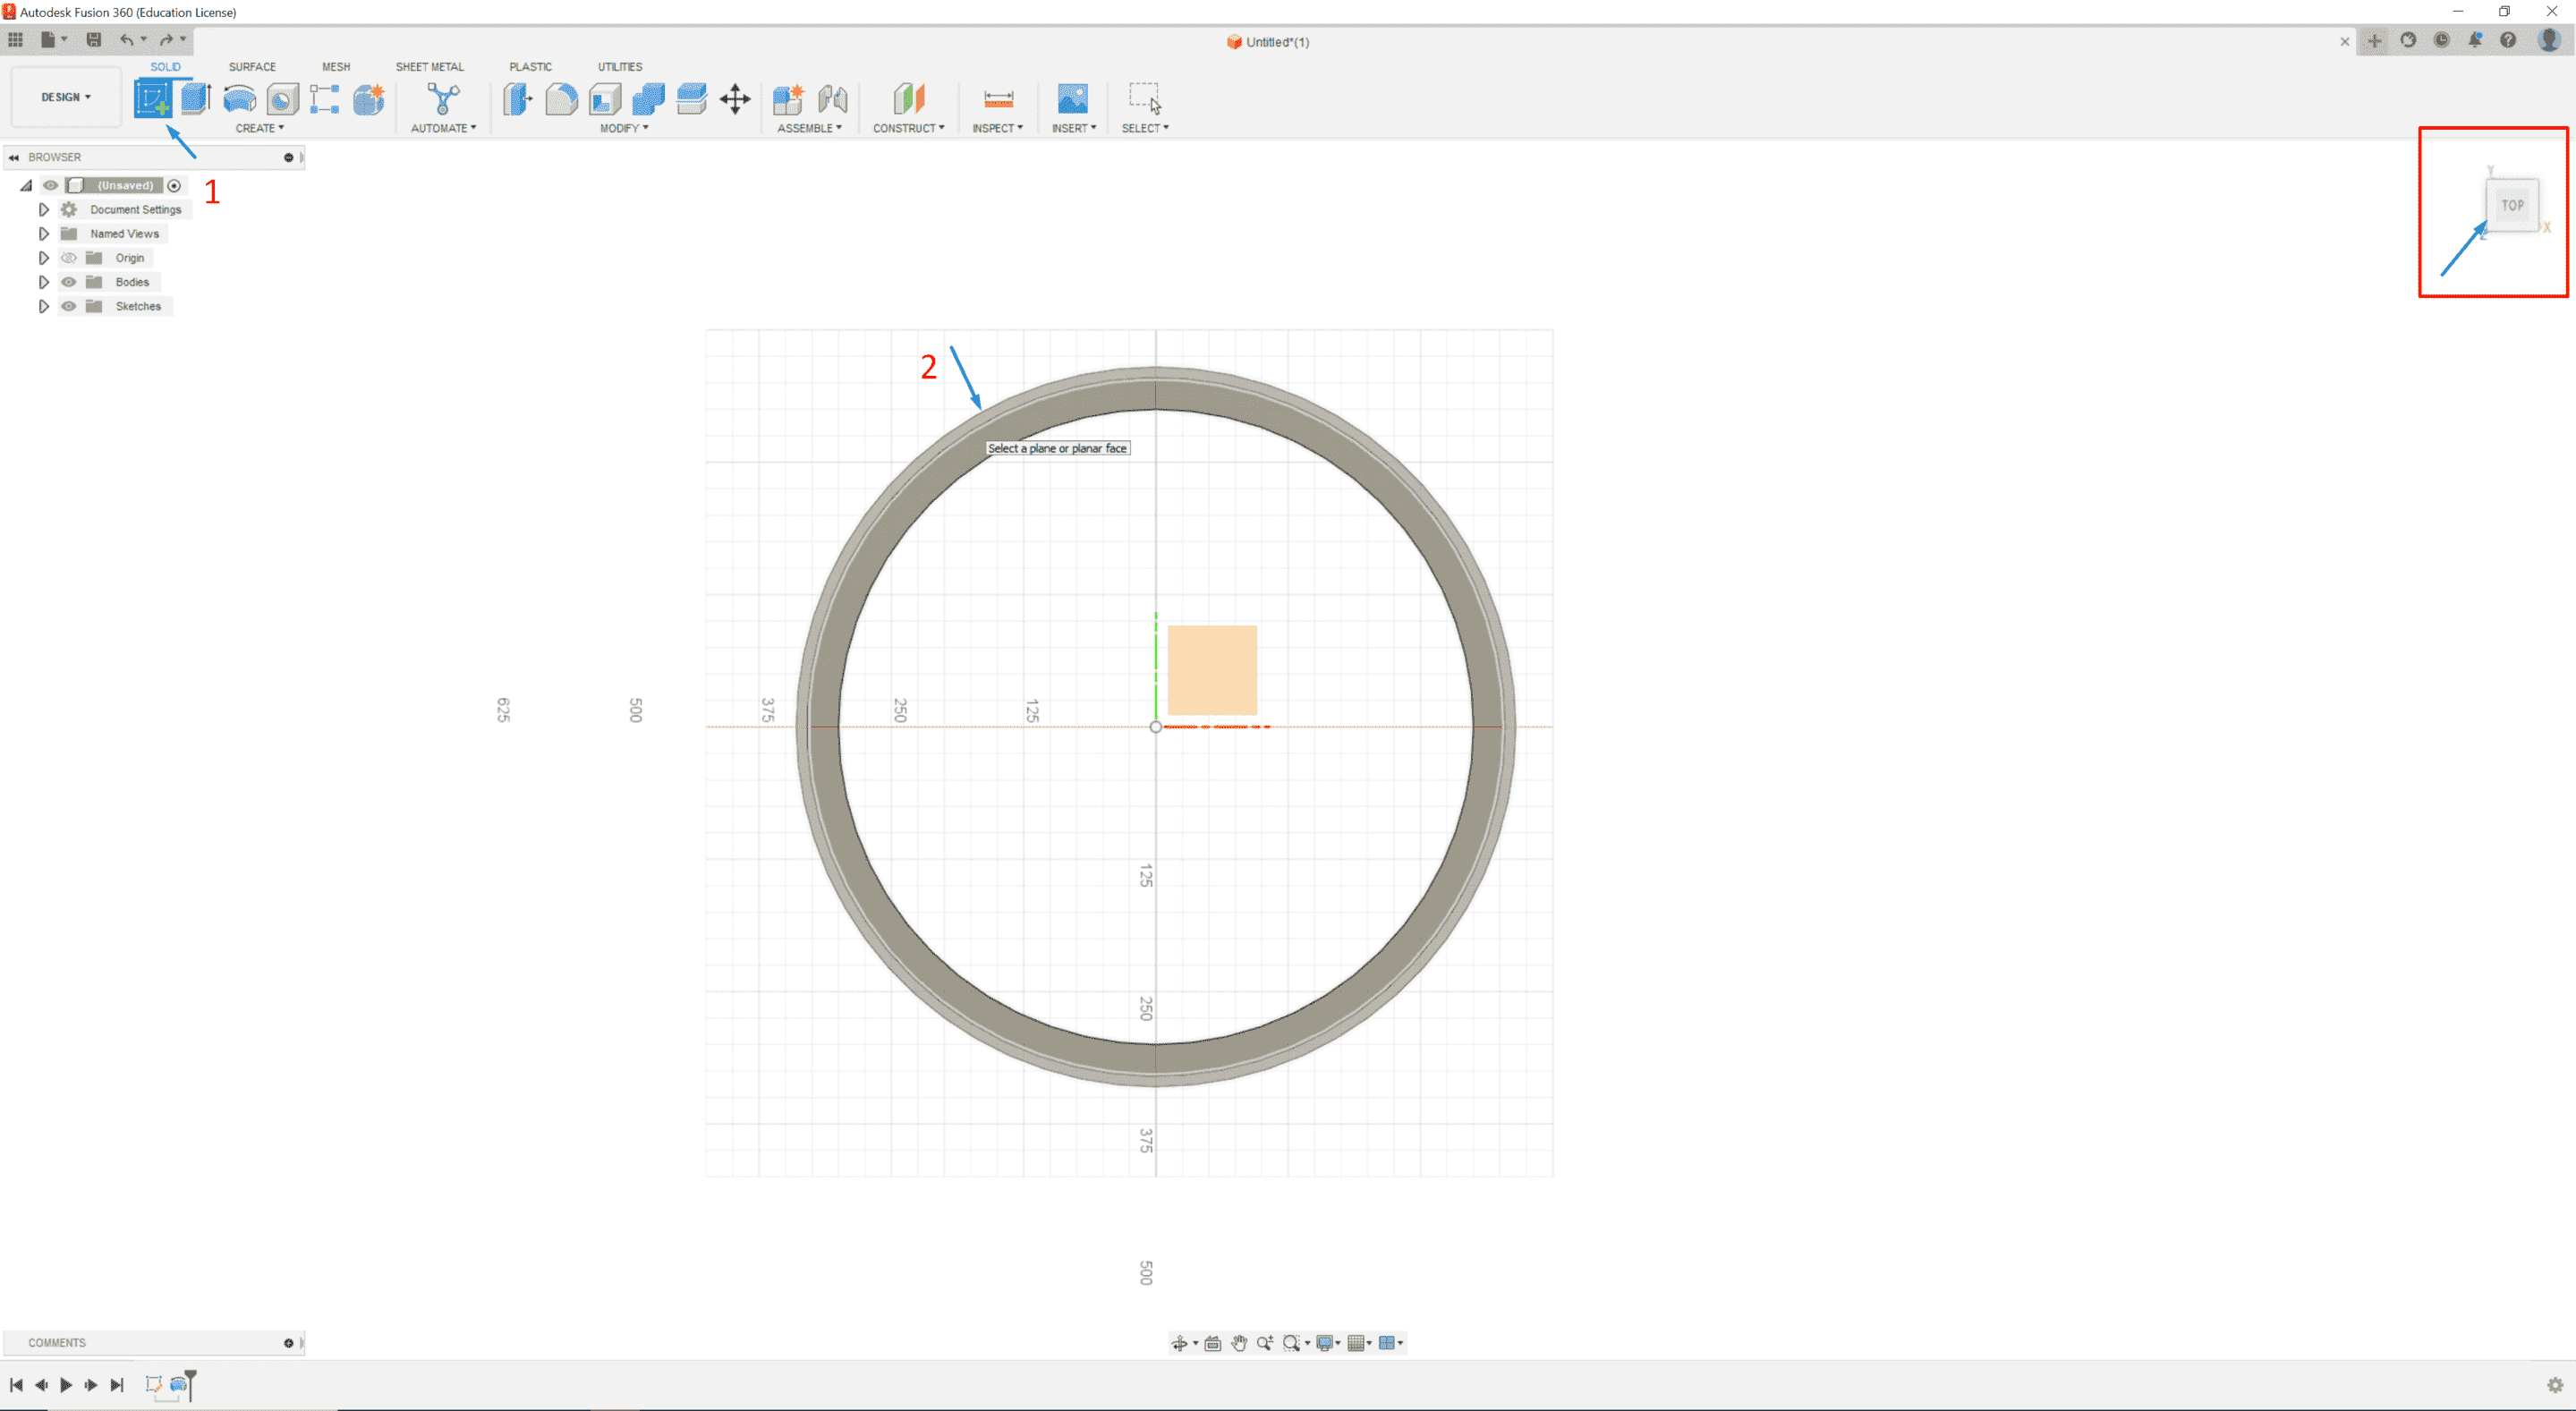Expand the Sketches node
This screenshot has height=1411, width=2576.
[x=43, y=306]
